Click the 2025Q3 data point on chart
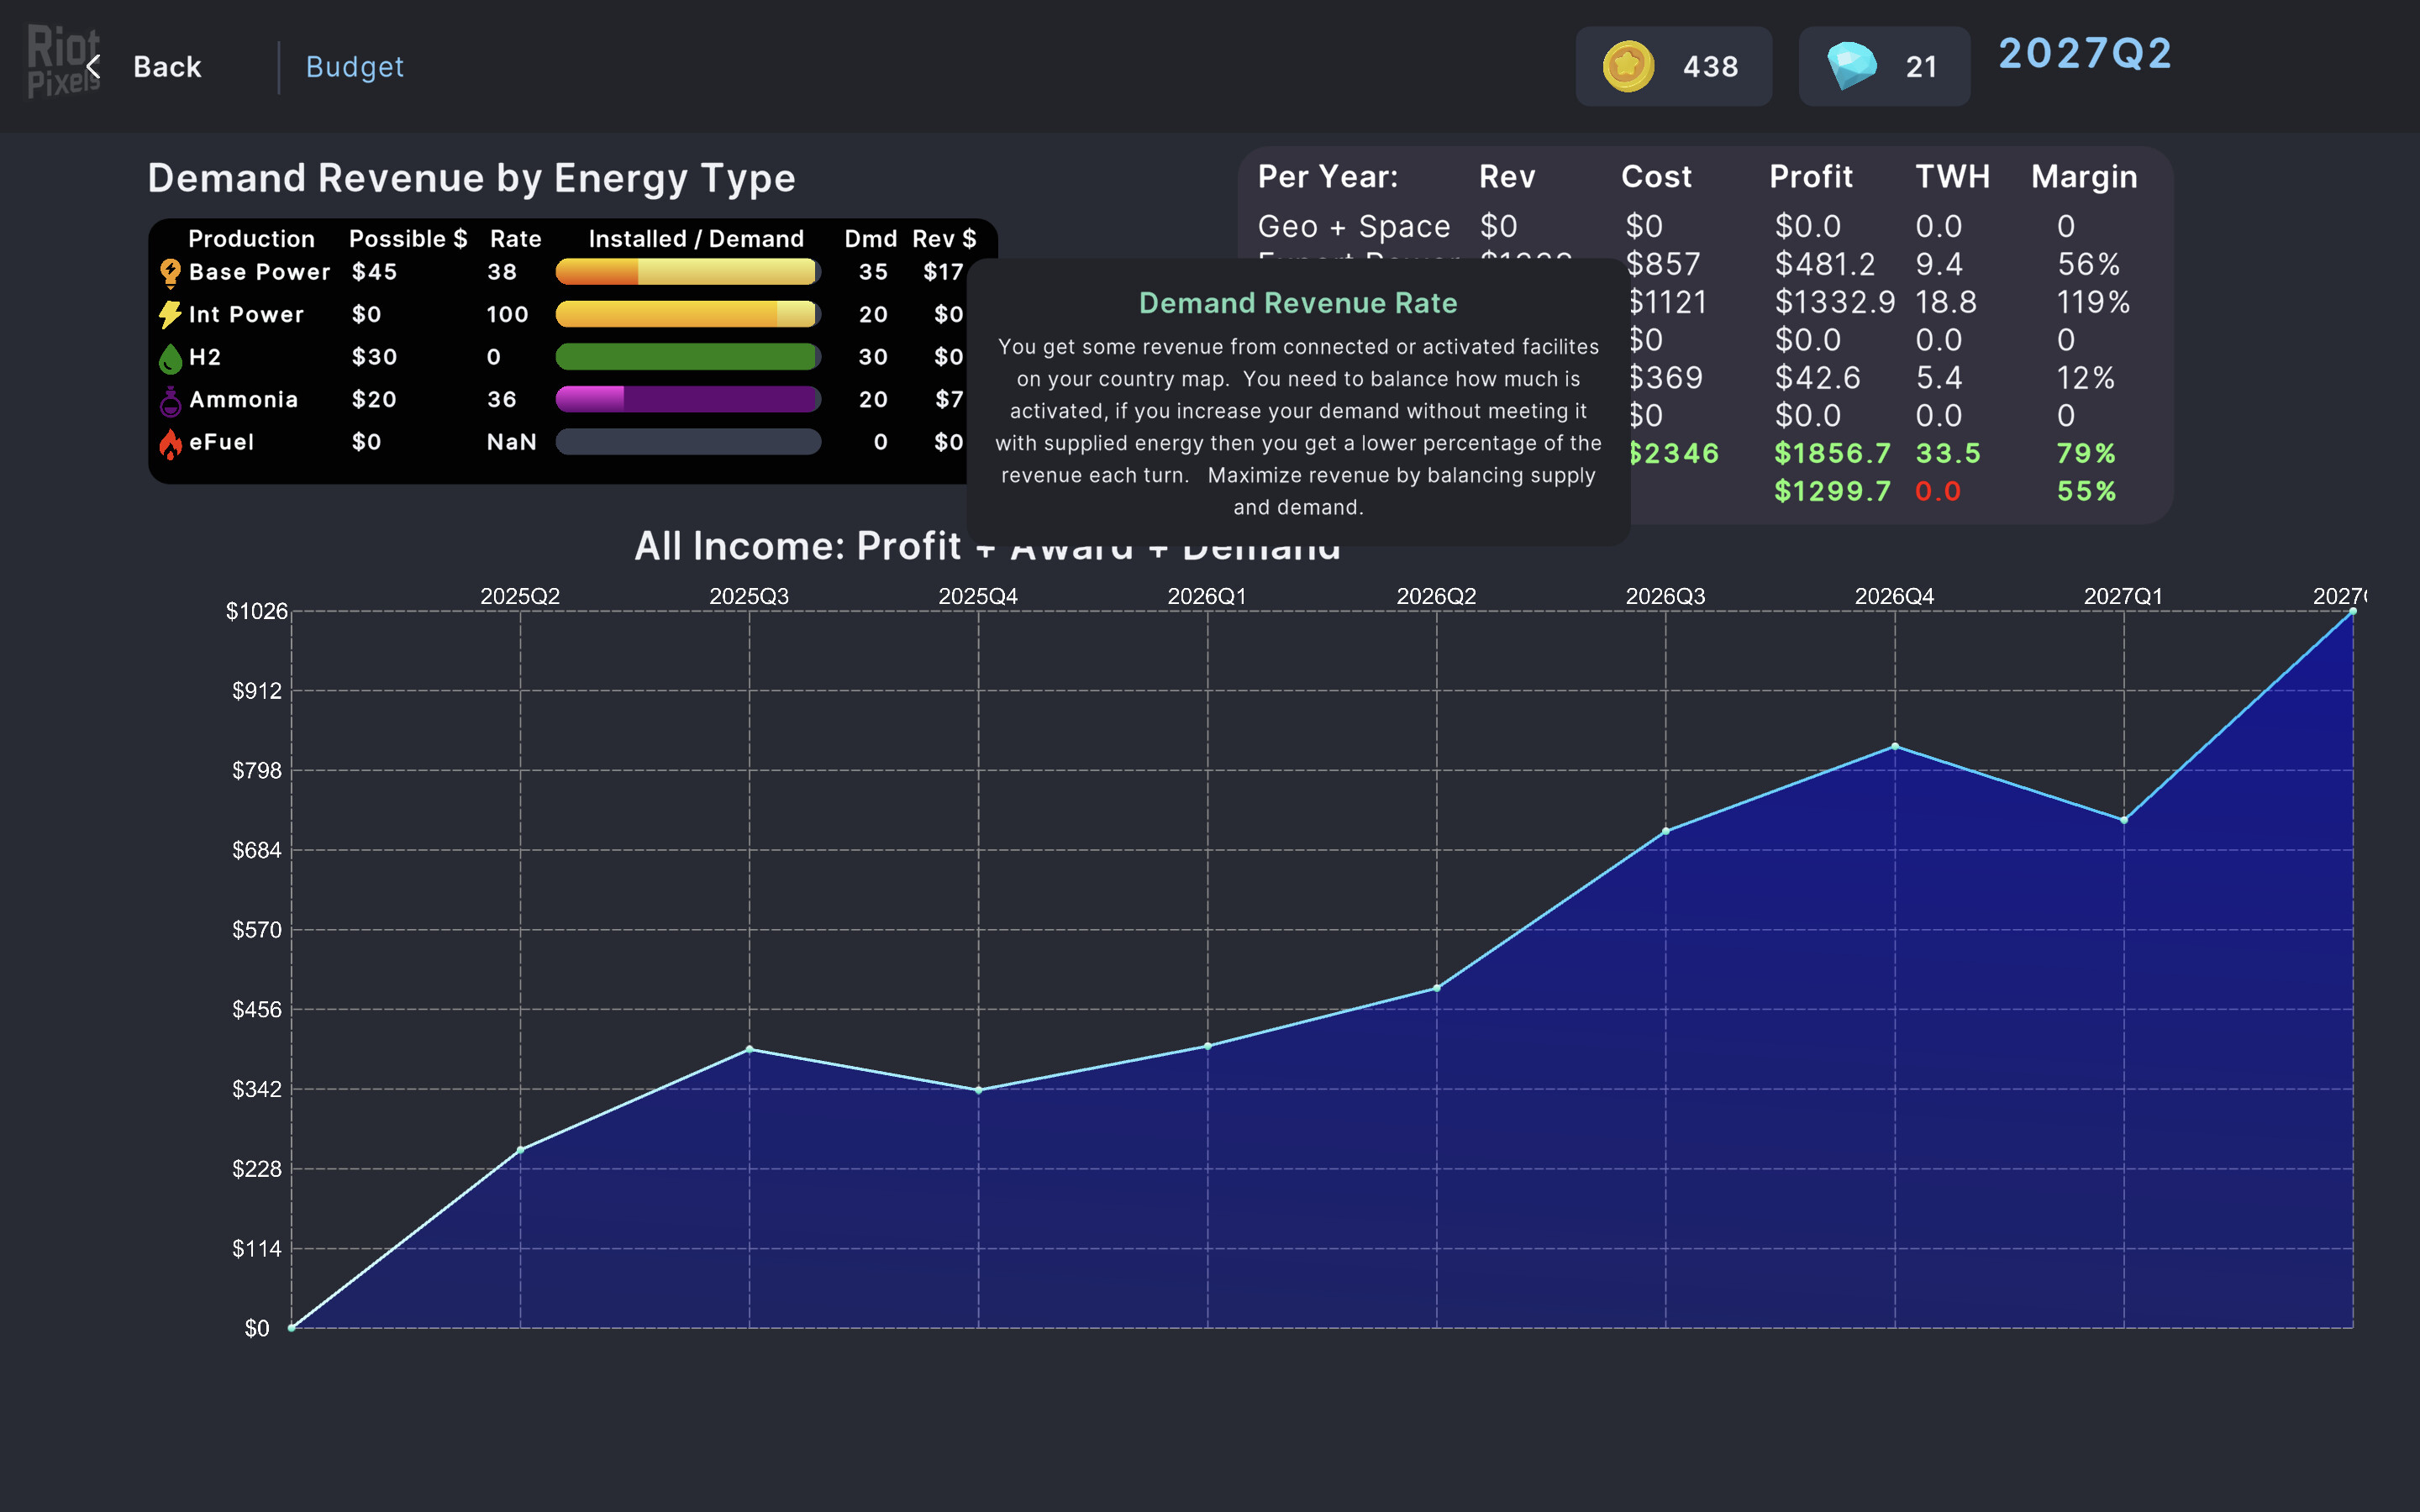 coord(749,1049)
